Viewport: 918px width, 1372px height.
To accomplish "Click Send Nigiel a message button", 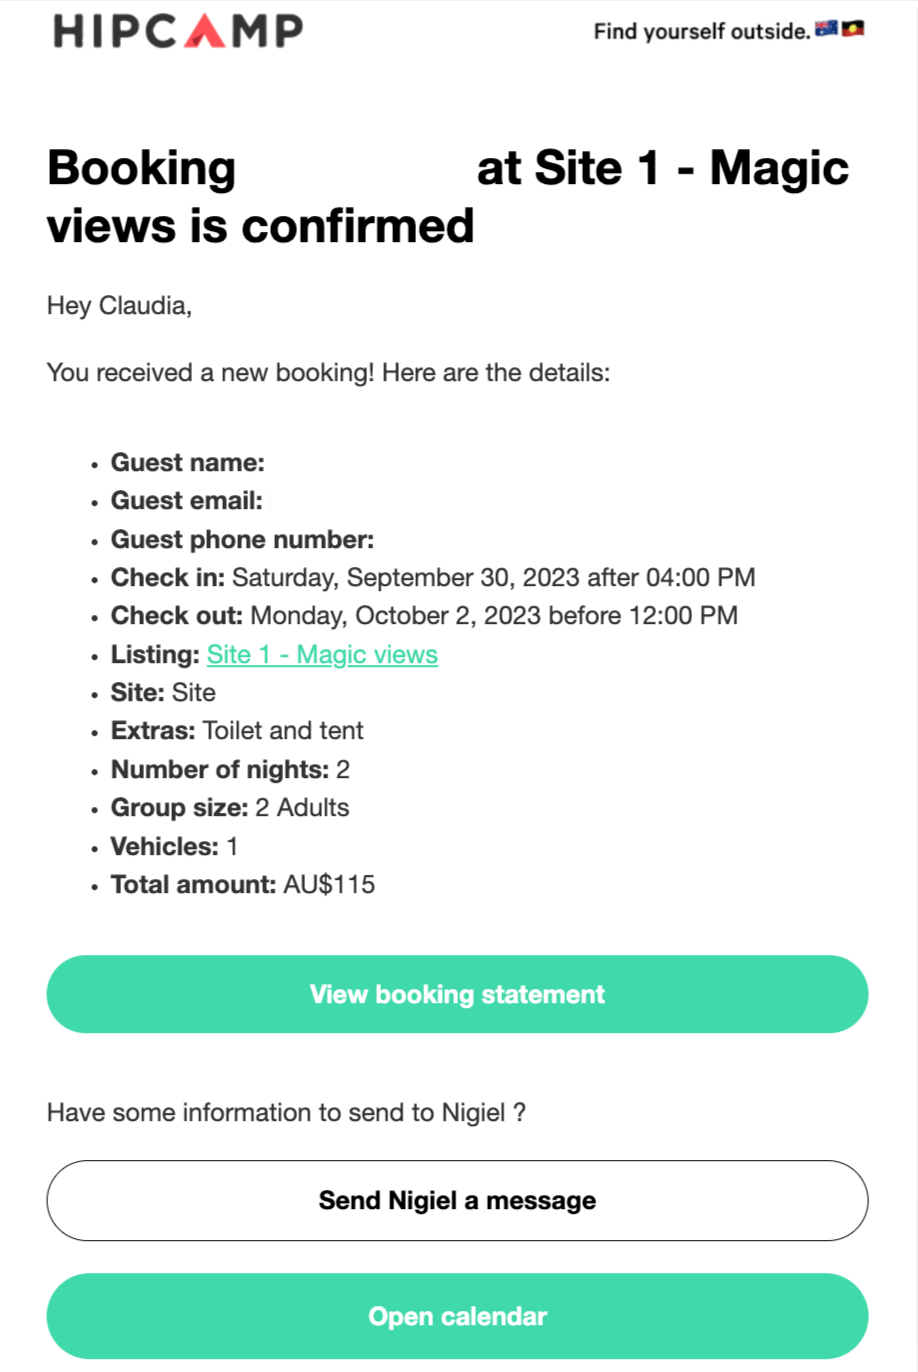I will (457, 1200).
